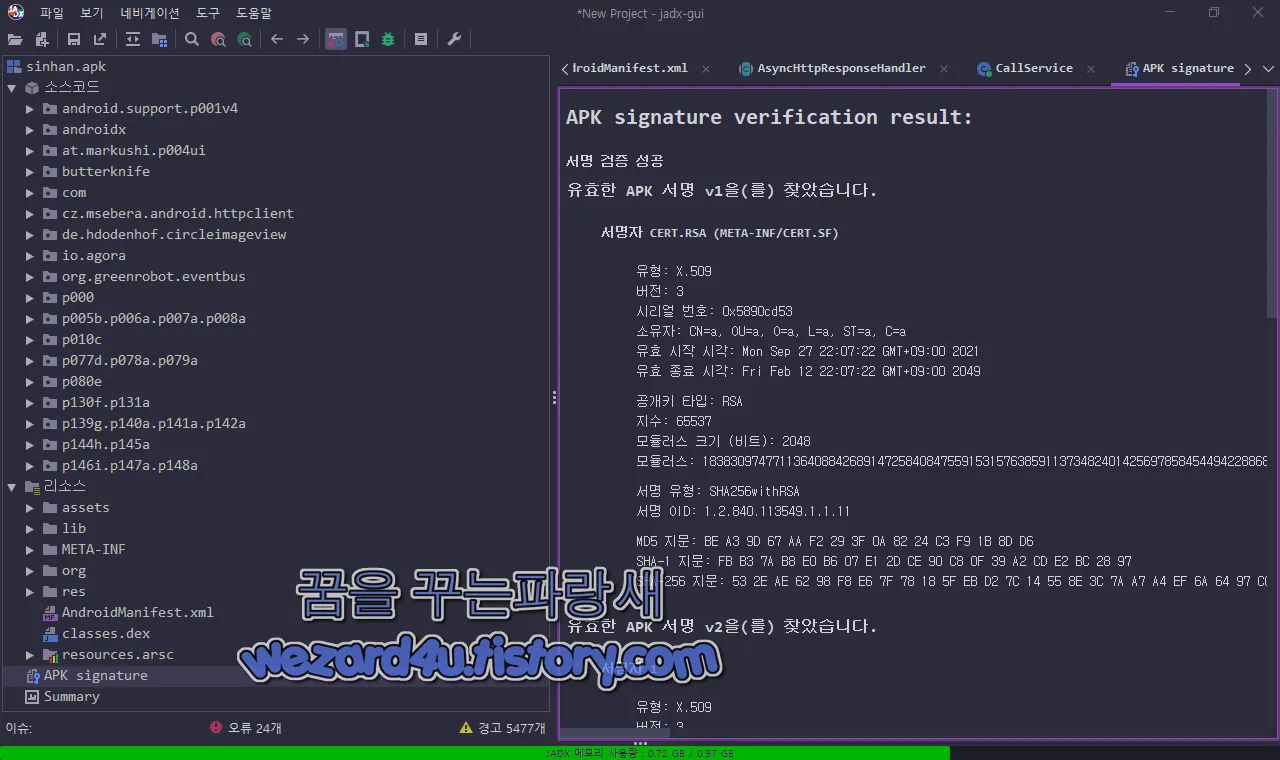1280x760 pixels.
Task: Click the Add files icon
Action: point(42,40)
